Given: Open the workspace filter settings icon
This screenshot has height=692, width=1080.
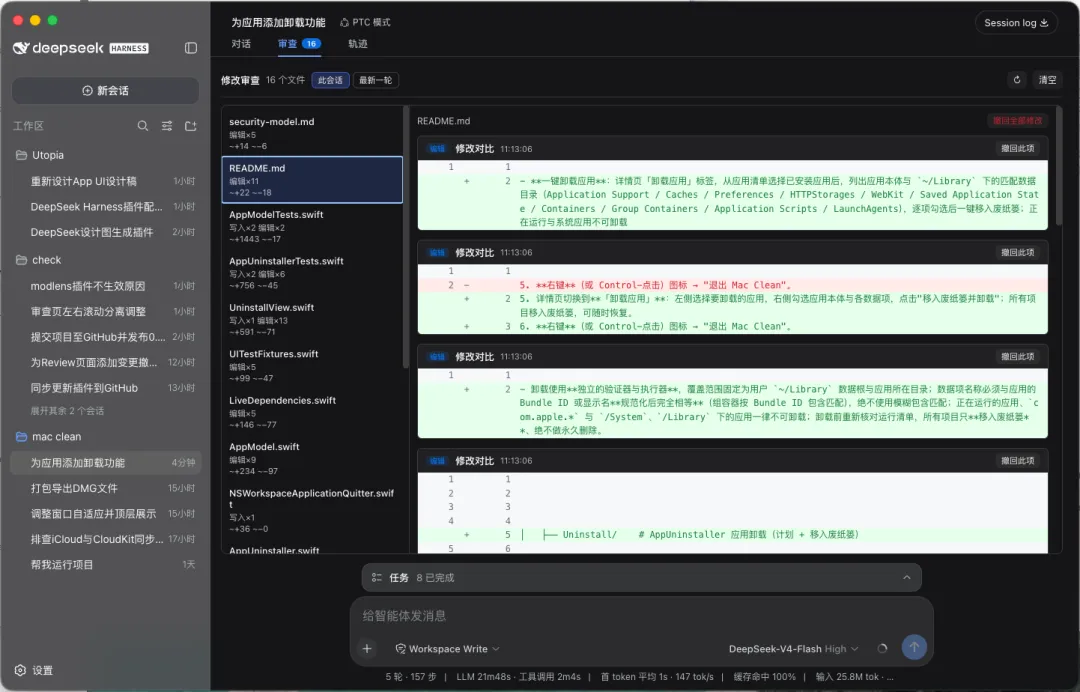Looking at the screenshot, I should 167,126.
